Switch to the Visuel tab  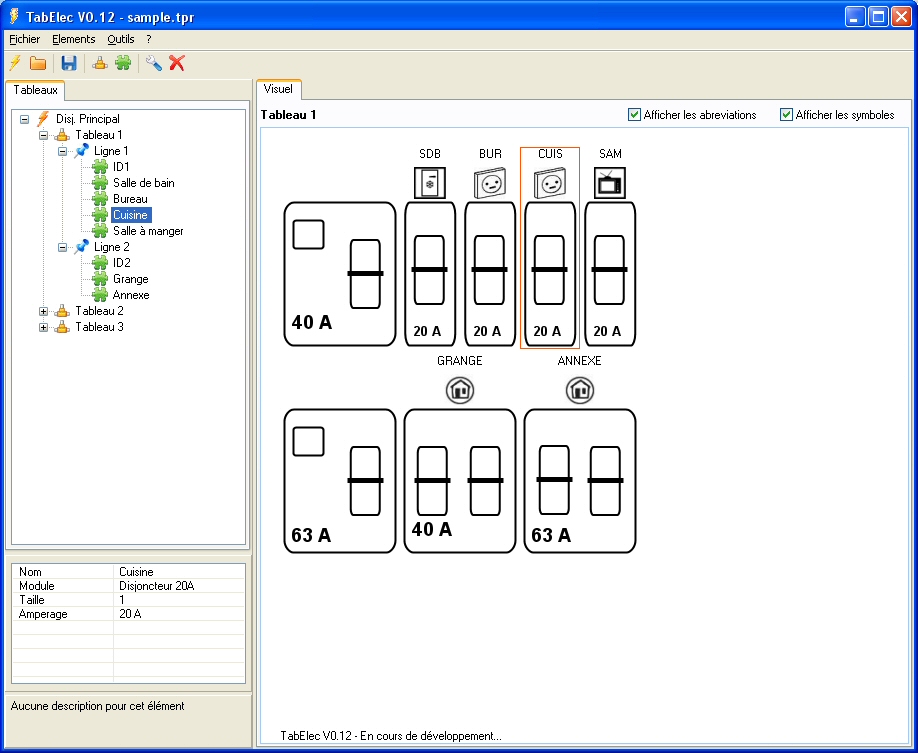(x=278, y=89)
